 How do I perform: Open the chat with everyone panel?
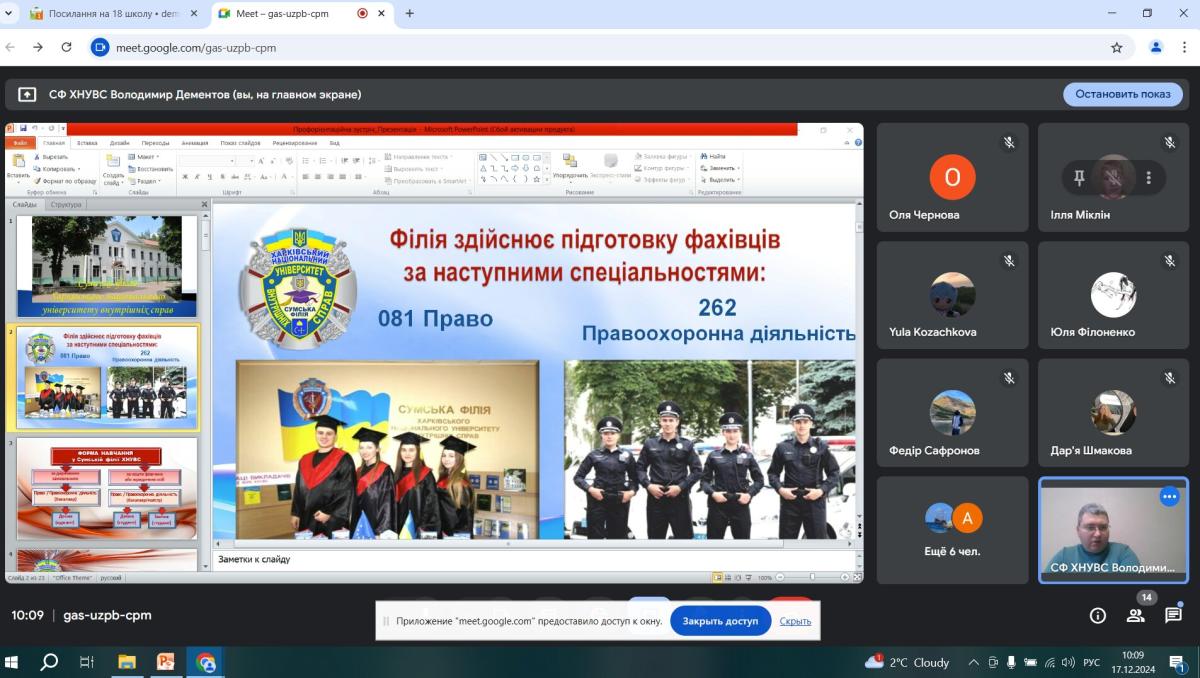coord(1173,616)
